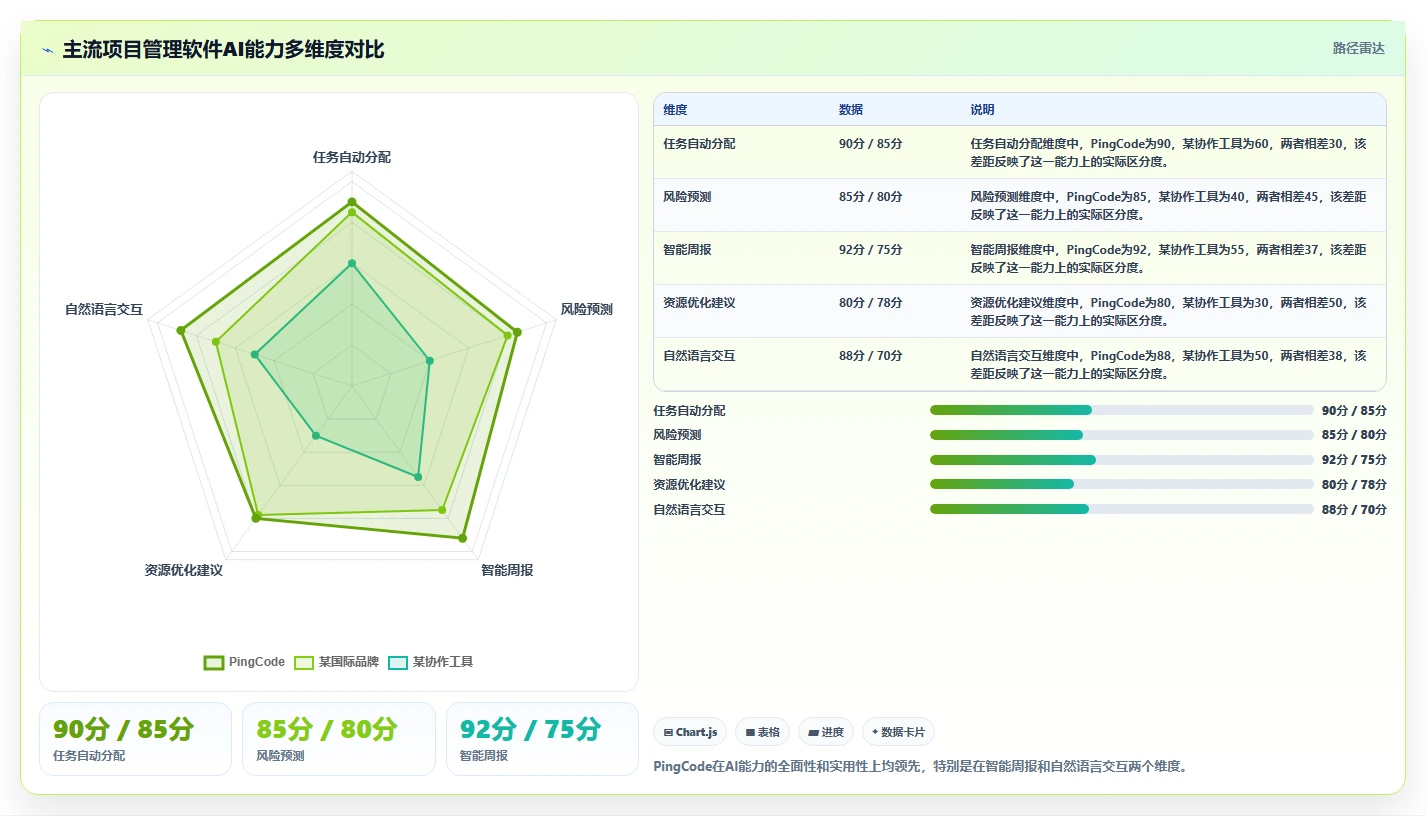Click the 进度 tag
This screenshot has width=1426, height=816.
(826, 732)
